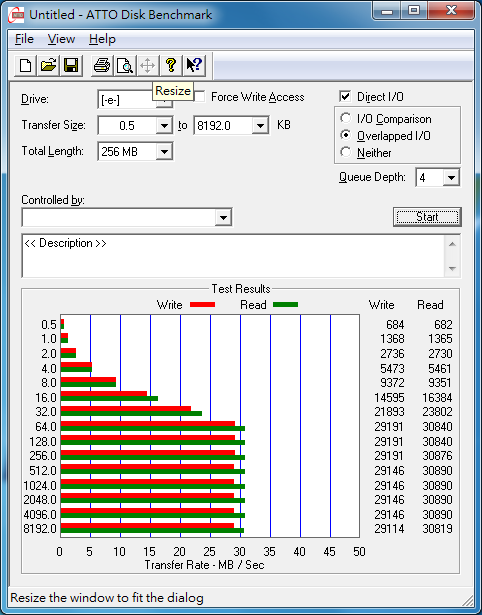Click the red Write legend swatch
This screenshot has height=615, width=482.
(202, 305)
